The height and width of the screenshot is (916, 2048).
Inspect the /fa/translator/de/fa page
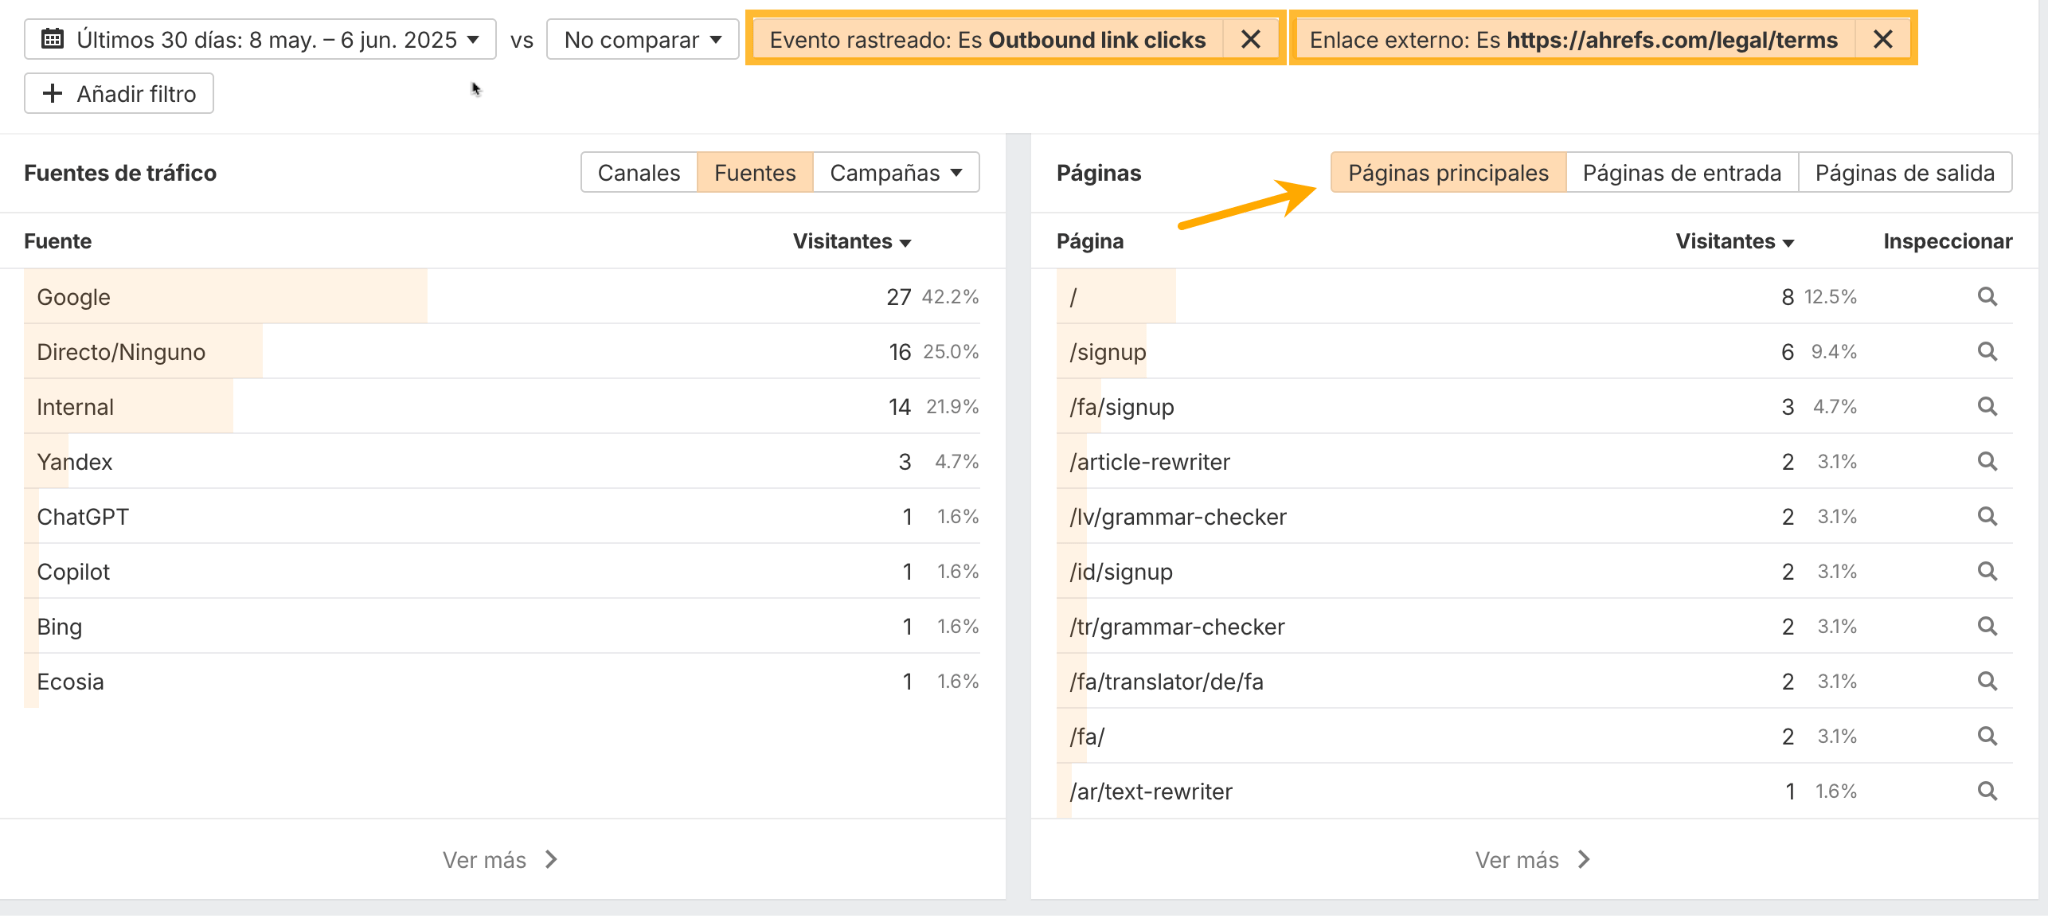pyautogui.click(x=1986, y=681)
